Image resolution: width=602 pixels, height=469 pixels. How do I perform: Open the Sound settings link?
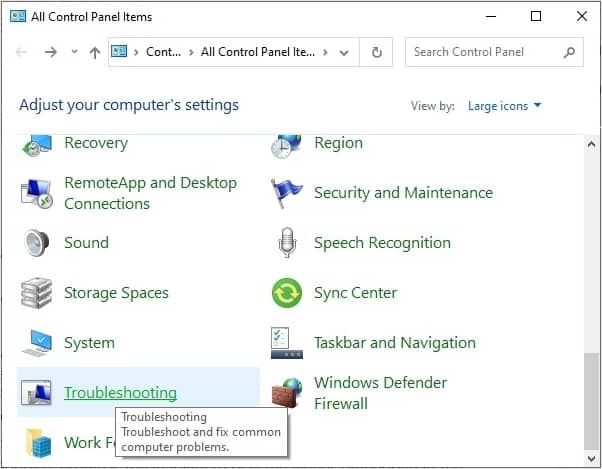pos(86,243)
